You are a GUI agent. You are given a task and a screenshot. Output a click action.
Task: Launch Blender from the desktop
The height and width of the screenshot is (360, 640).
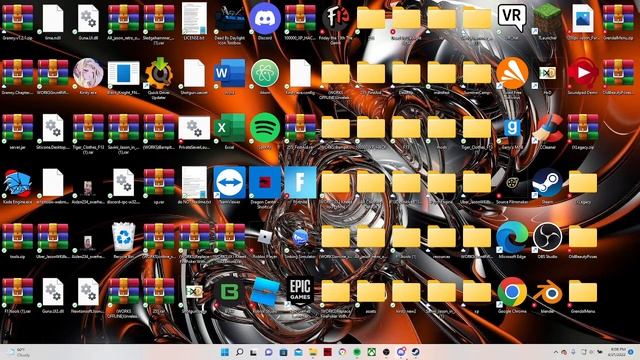547,292
